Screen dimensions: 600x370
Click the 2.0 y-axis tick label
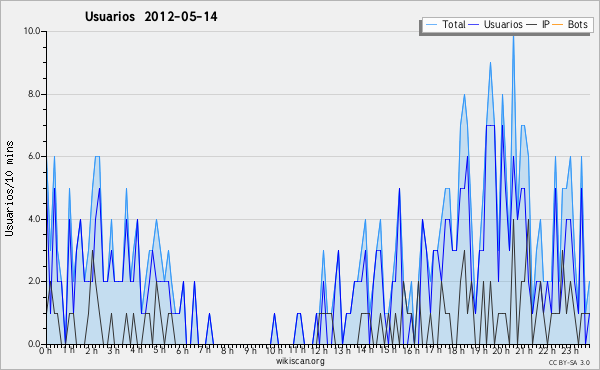pyautogui.click(x=34, y=281)
